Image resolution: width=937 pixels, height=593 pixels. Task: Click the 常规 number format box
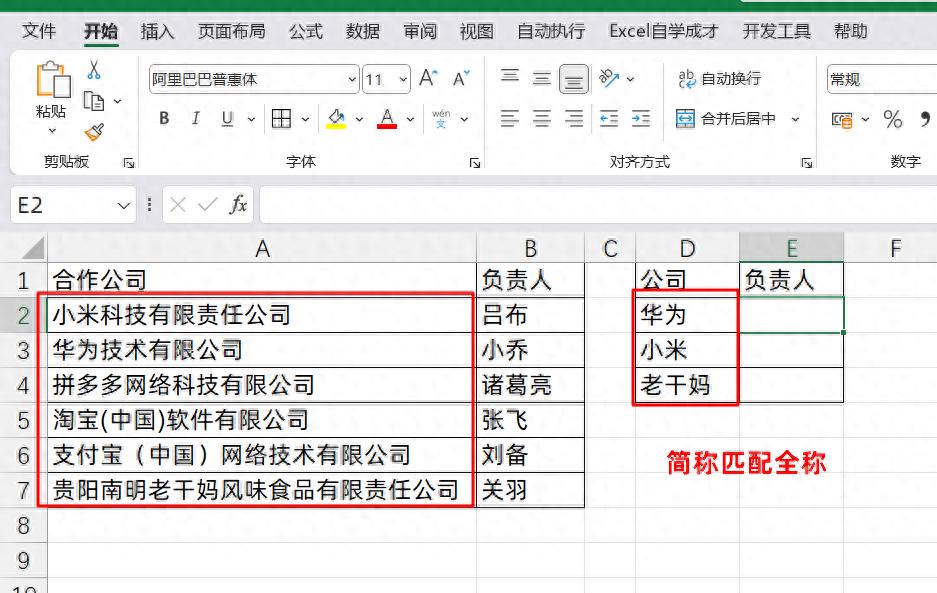pos(882,79)
